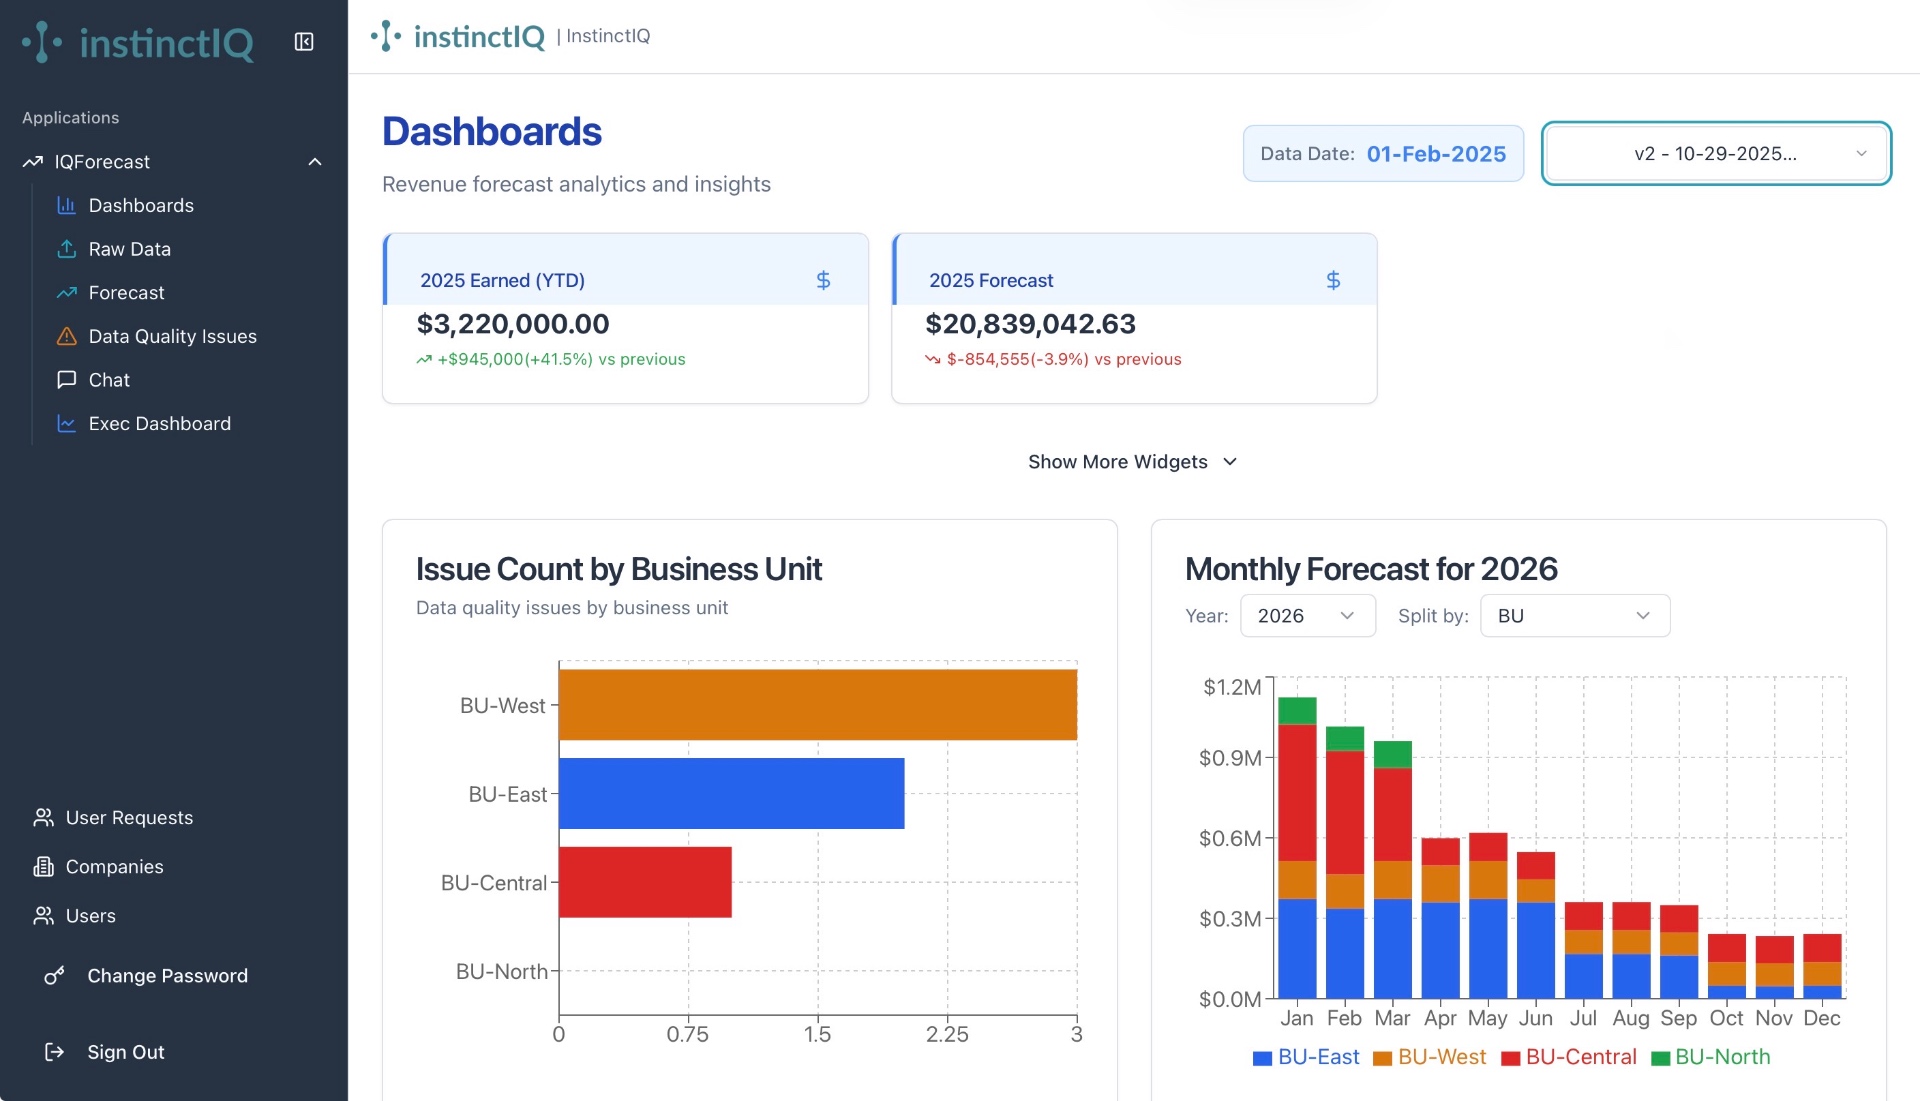Click the Companies building icon
Screen dimensions: 1920x1101
tap(43, 867)
